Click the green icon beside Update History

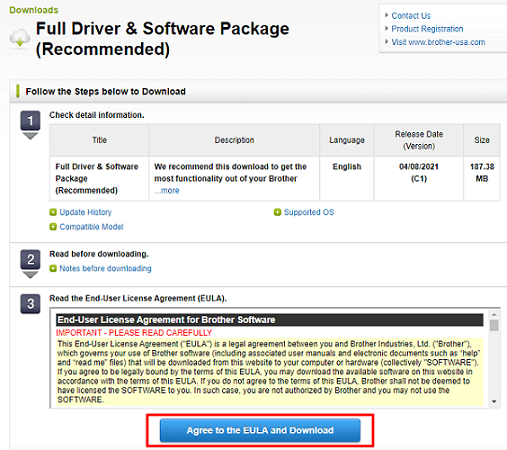pos(53,212)
